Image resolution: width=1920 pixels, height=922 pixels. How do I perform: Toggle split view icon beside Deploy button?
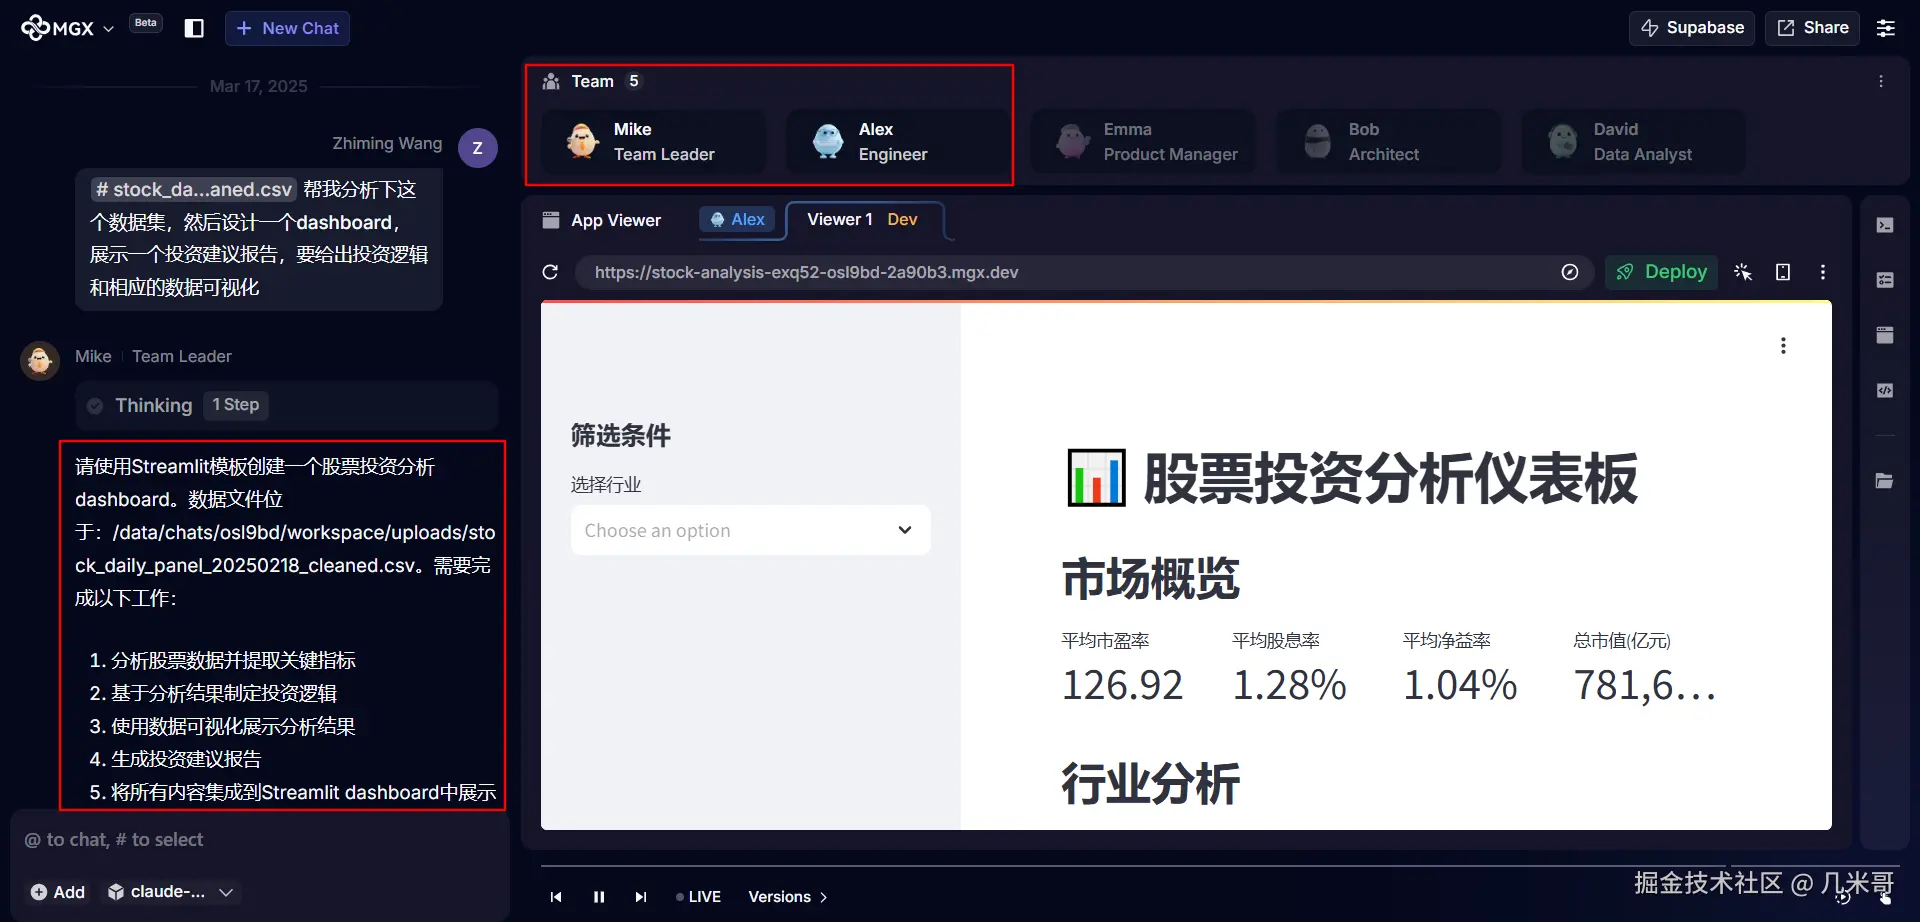point(1783,272)
